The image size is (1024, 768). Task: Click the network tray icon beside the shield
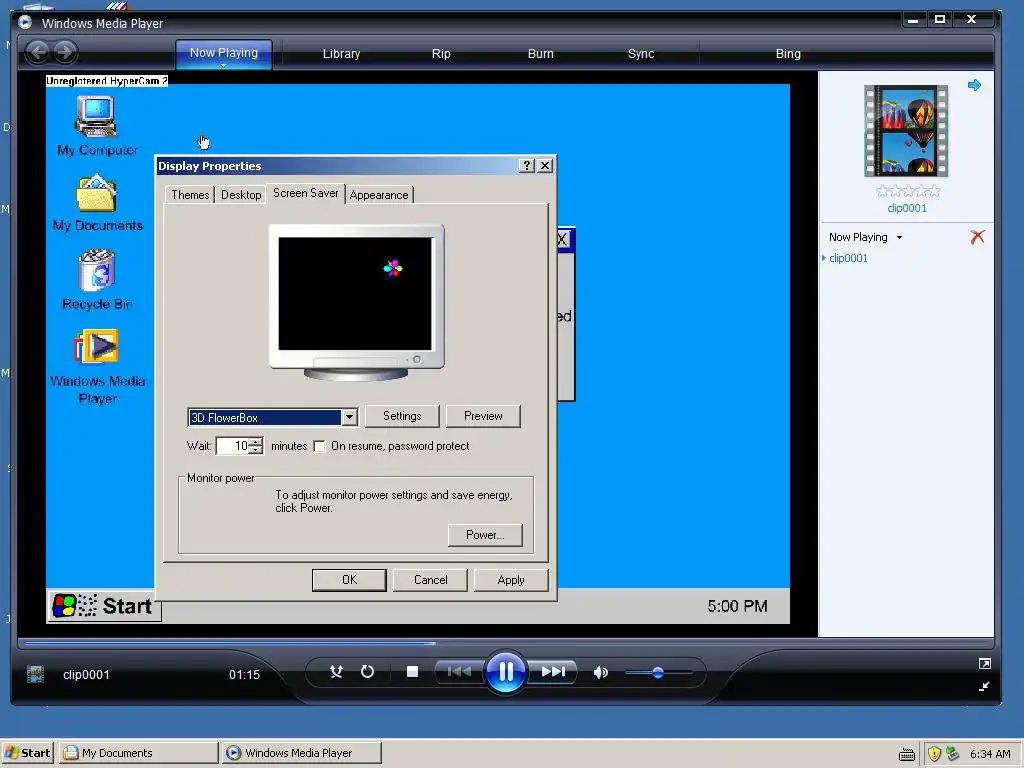(x=953, y=754)
